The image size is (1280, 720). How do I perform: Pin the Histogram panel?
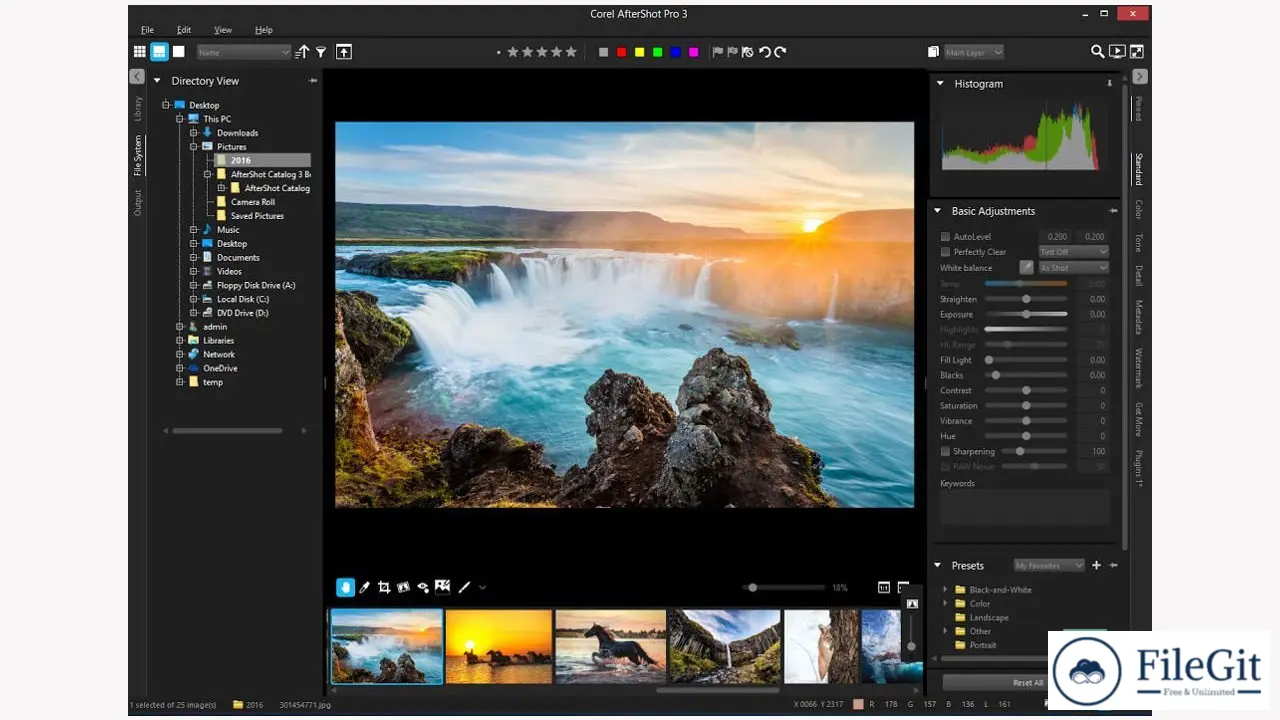point(1109,84)
